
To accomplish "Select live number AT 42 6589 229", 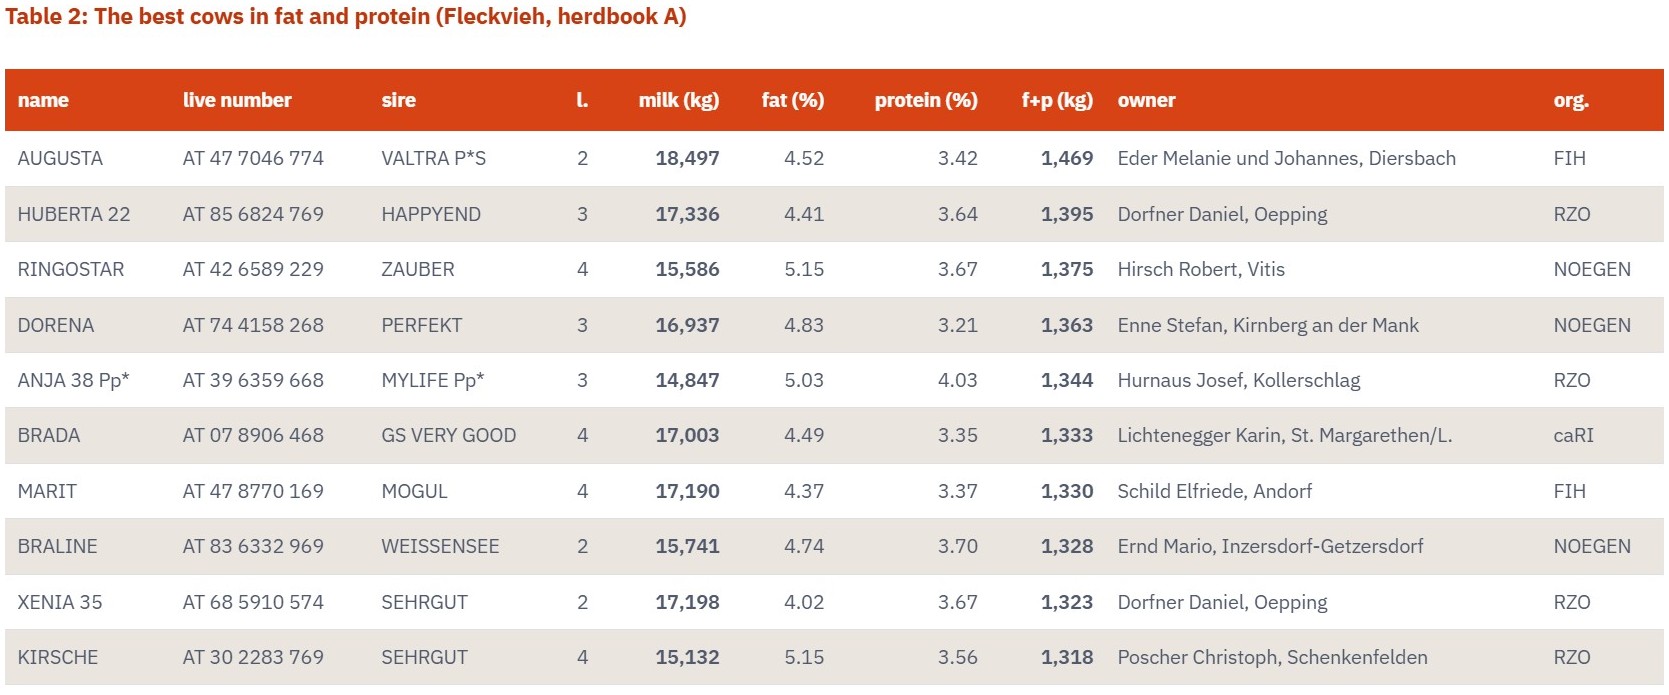I will point(253,269).
